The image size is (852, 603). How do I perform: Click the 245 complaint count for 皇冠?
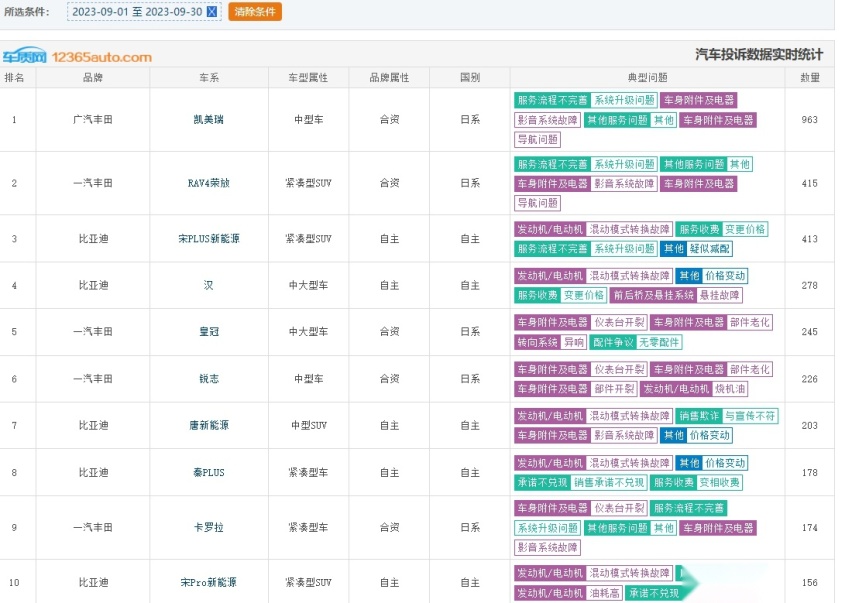810,331
